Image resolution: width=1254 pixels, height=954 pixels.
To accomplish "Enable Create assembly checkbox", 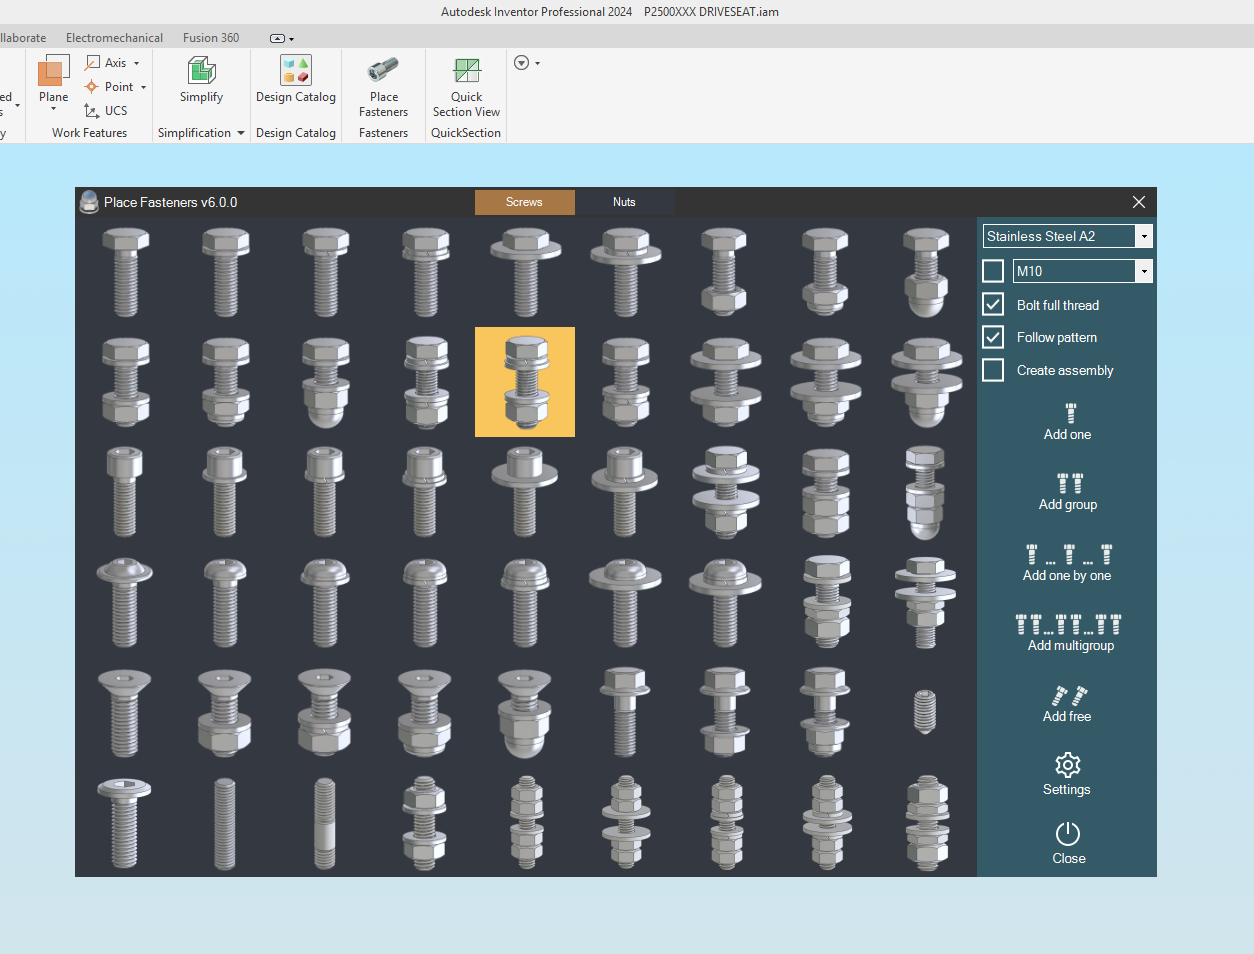I will click(x=993, y=370).
